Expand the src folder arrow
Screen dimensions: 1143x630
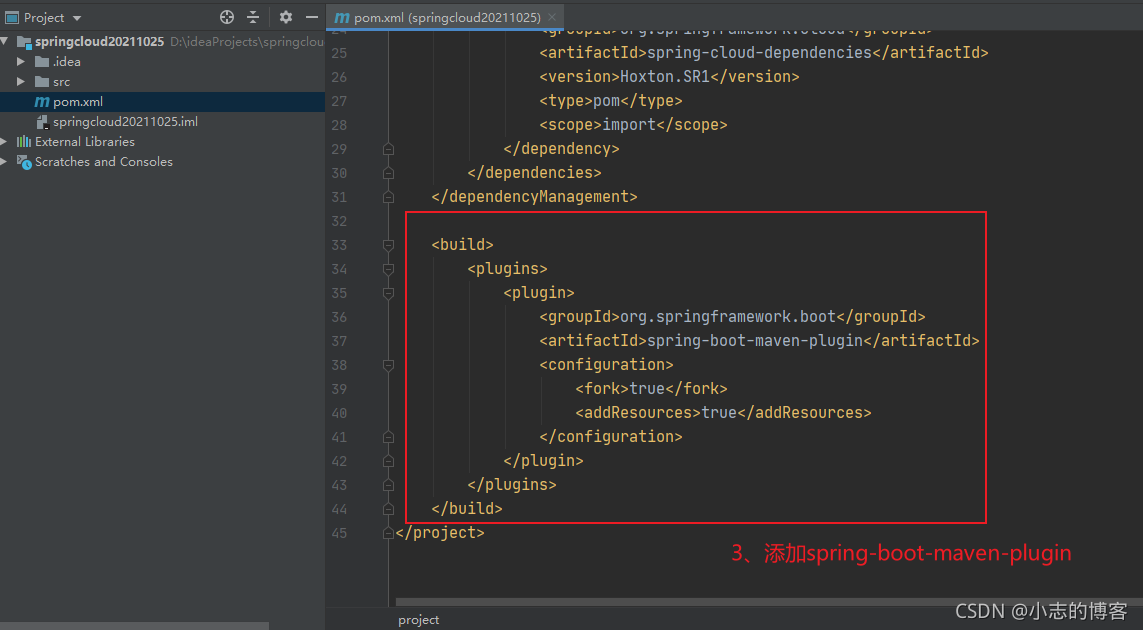tap(21, 82)
